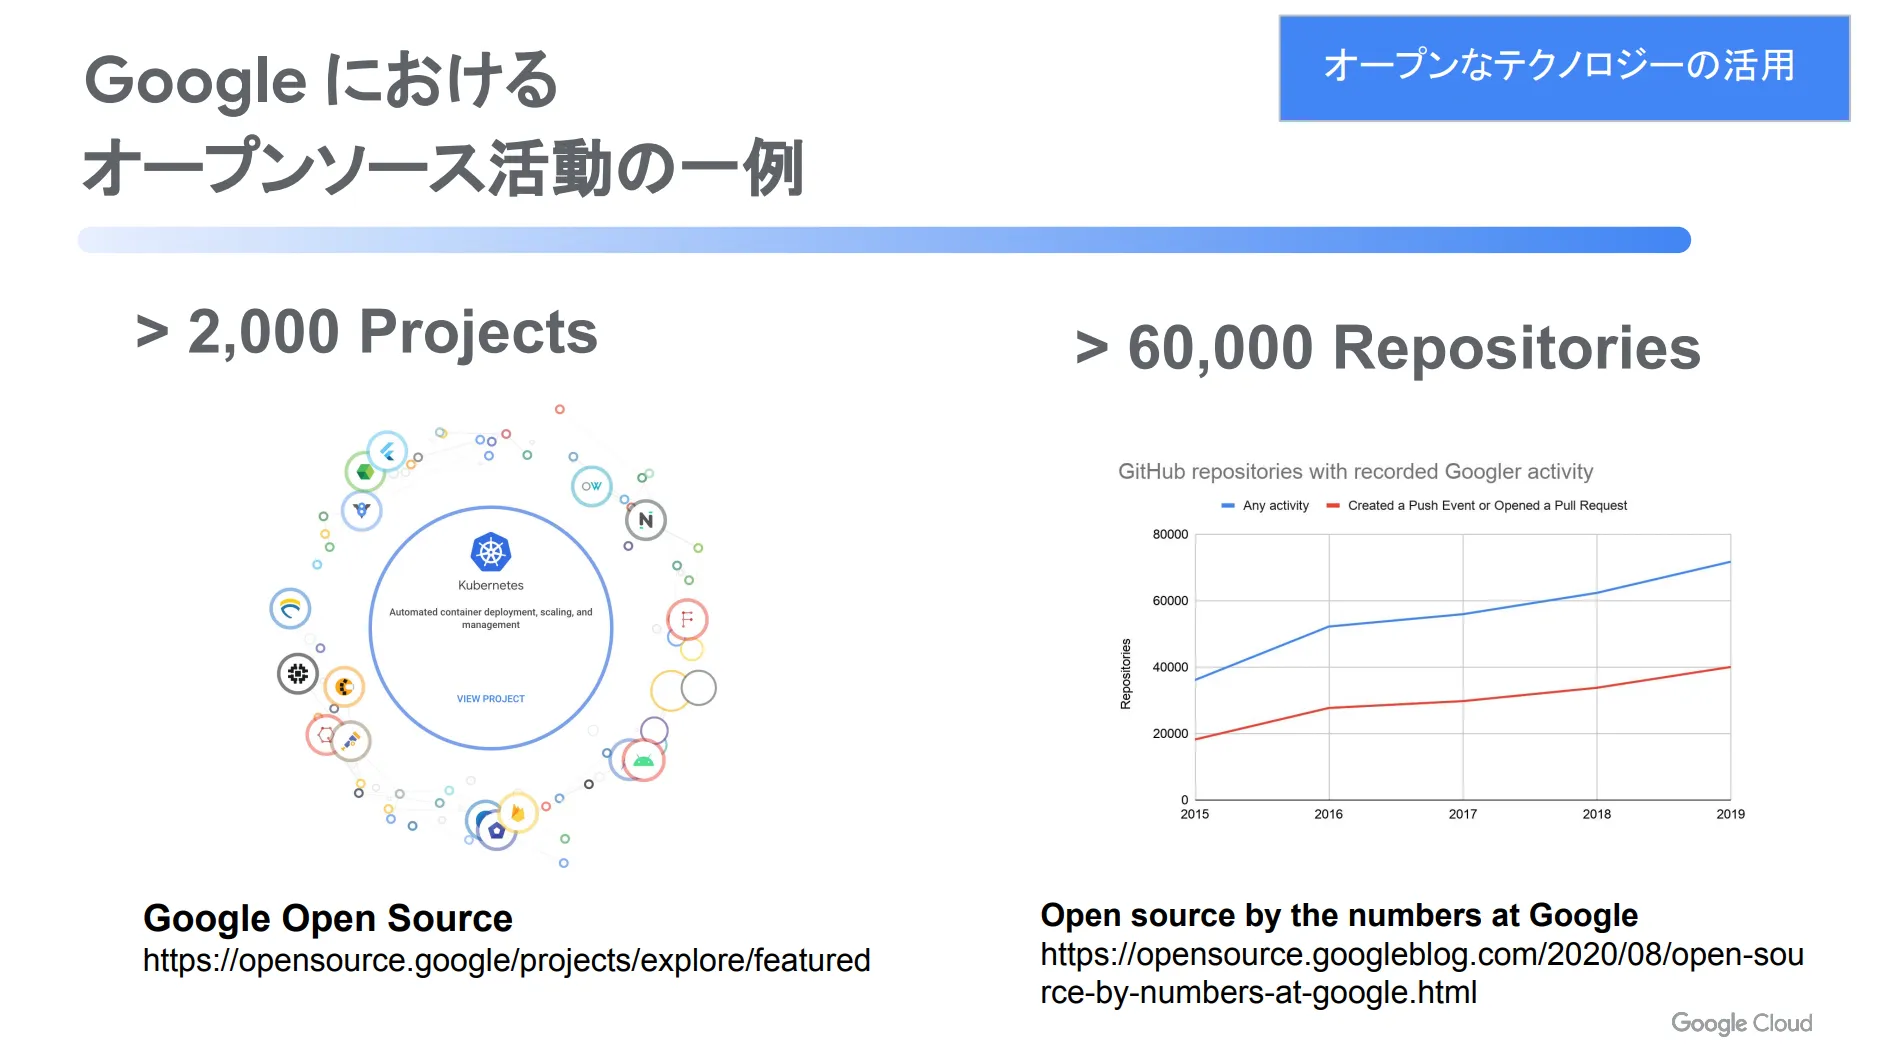Open the Android robot project bubble
This screenshot has width=1898, height=1060.
(x=644, y=761)
